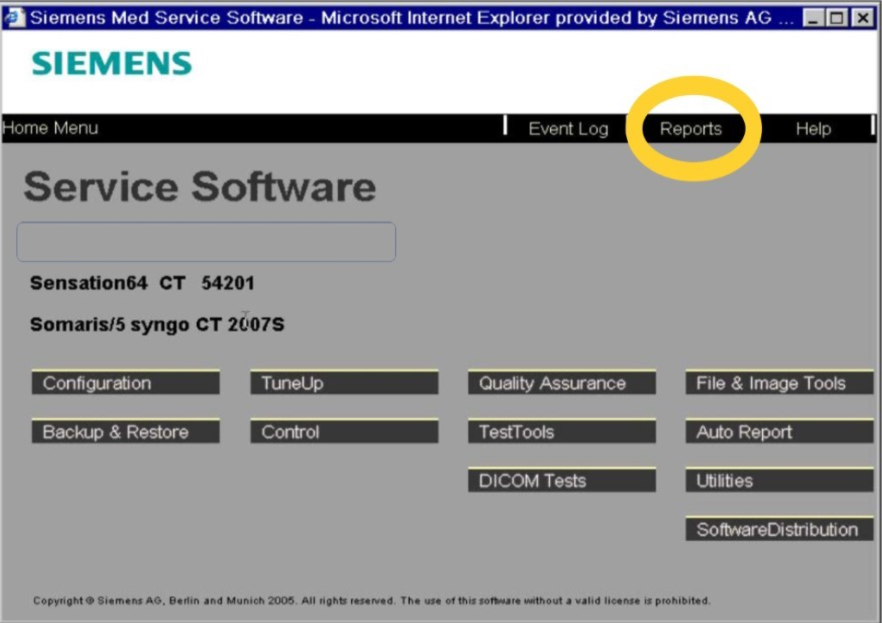The height and width of the screenshot is (623, 882).
Task: Close the Service Software window
Action: click(x=862, y=18)
